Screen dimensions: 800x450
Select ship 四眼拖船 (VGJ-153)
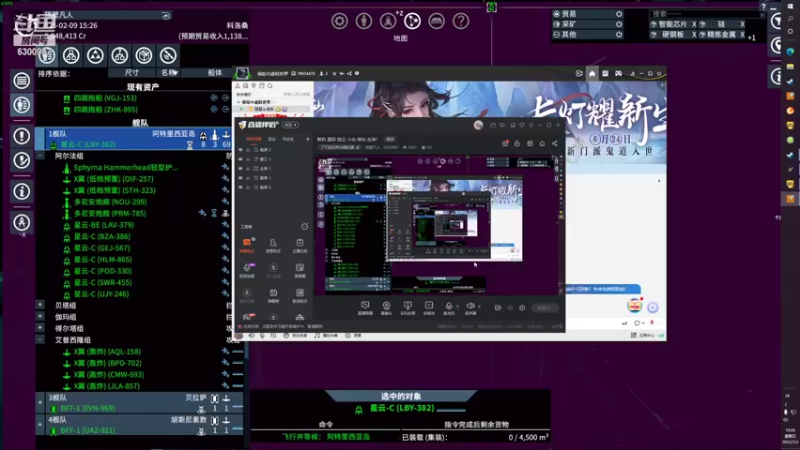(x=105, y=98)
